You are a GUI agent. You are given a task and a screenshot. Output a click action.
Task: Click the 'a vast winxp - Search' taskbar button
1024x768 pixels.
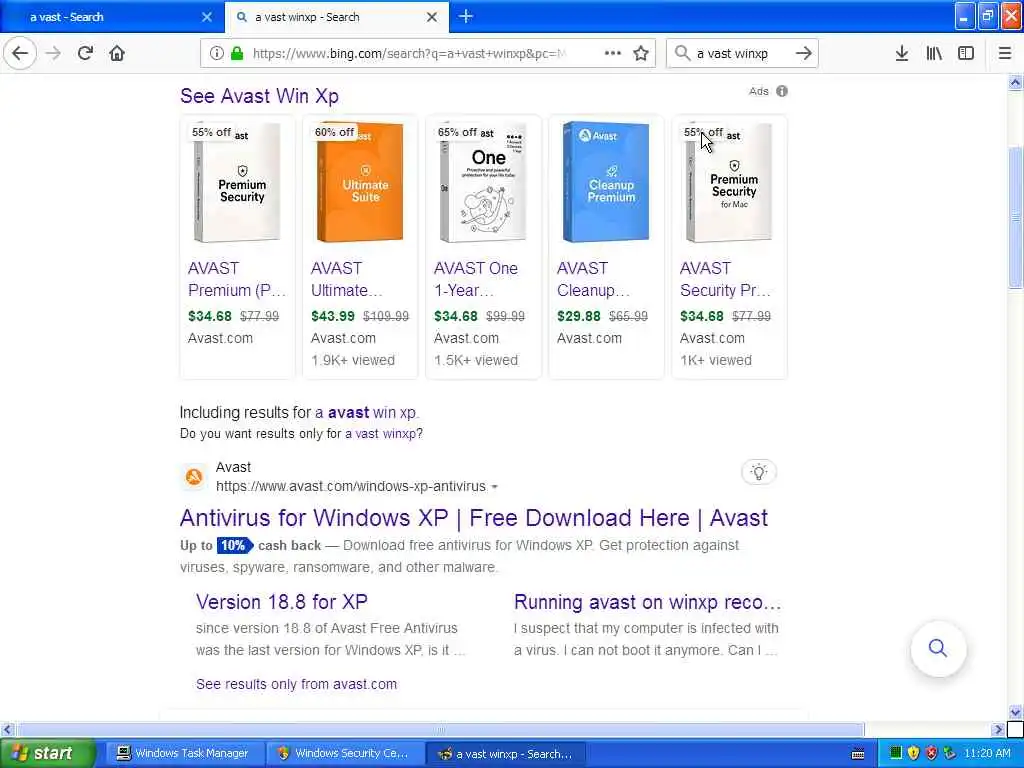[506, 754]
